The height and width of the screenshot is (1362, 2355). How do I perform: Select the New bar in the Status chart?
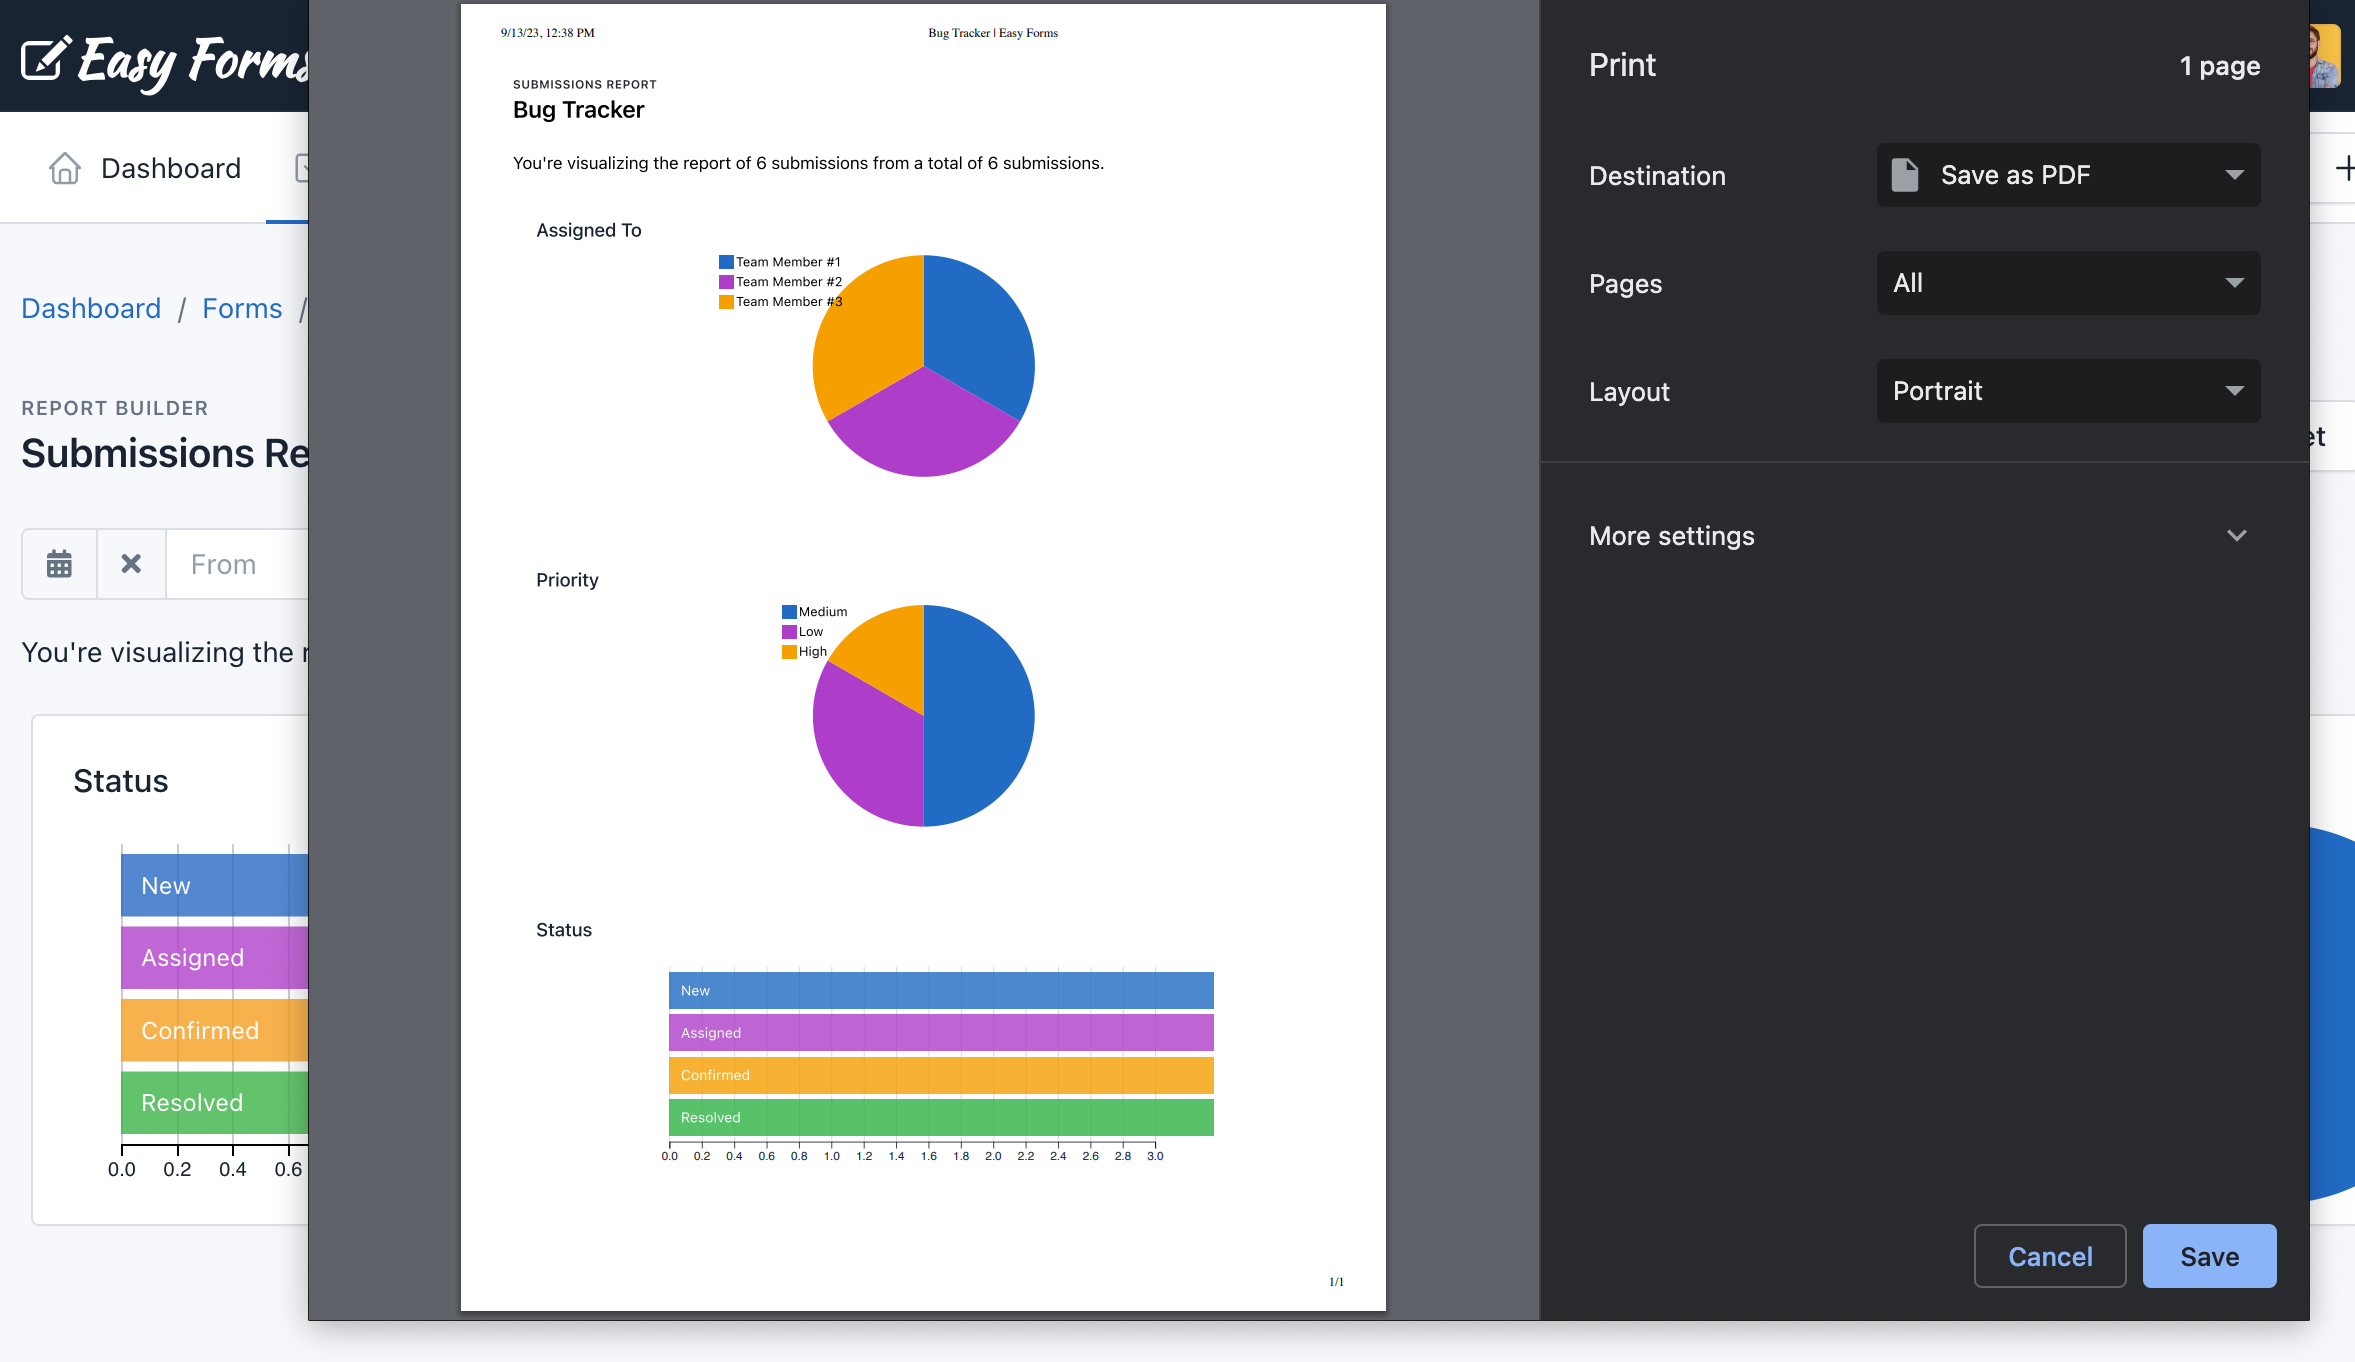point(210,884)
